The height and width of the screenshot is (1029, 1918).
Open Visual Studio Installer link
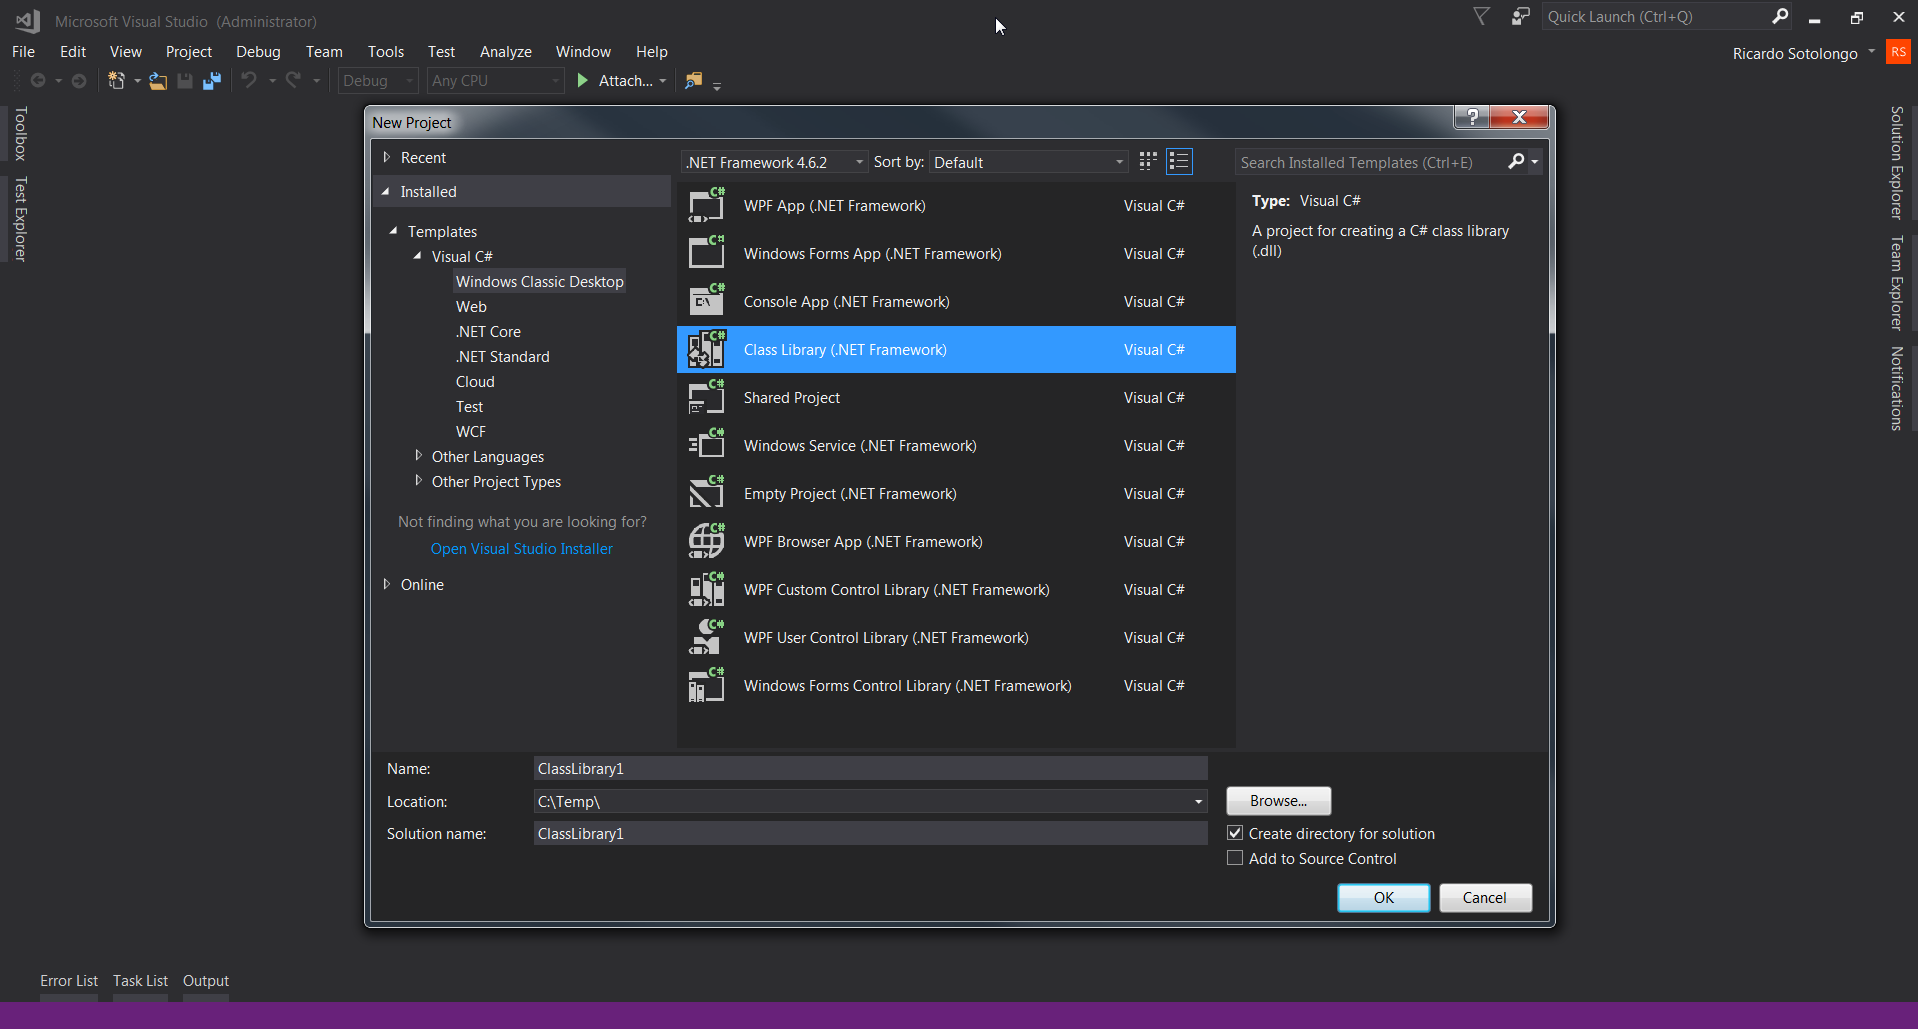522,549
